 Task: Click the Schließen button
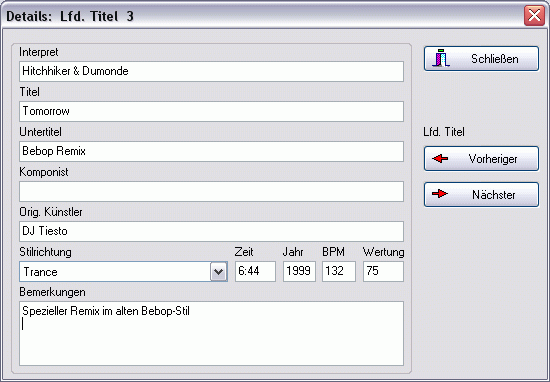point(481,59)
